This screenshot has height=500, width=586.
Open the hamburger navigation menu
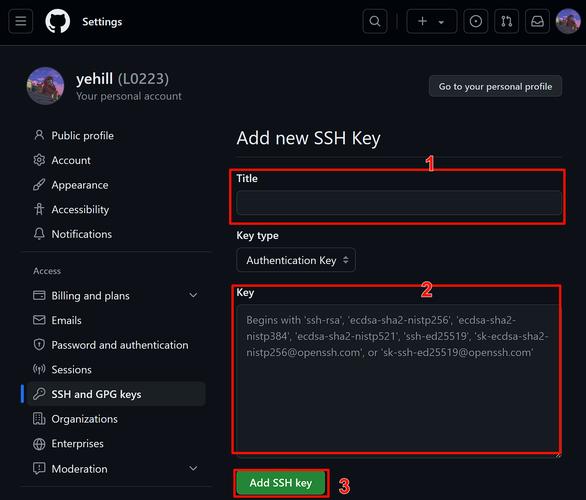tap(21, 21)
